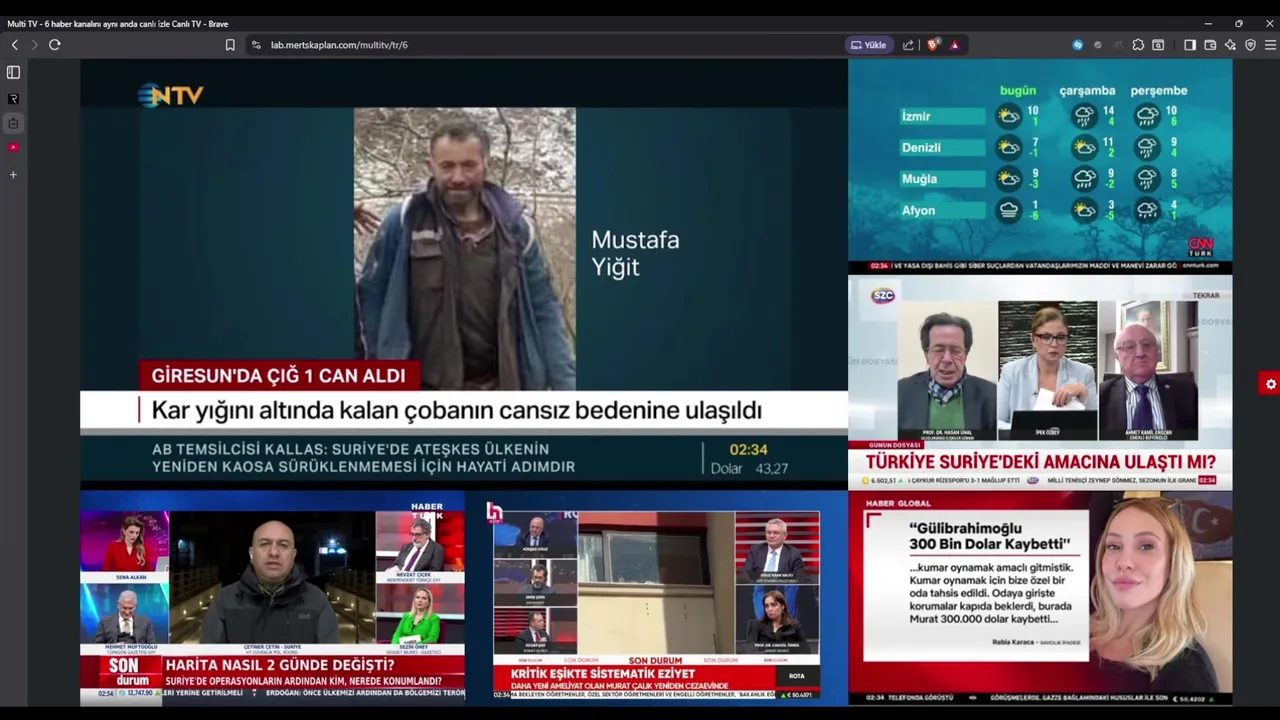
Task: Click the NTV live stream tile
Action: coord(464,274)
